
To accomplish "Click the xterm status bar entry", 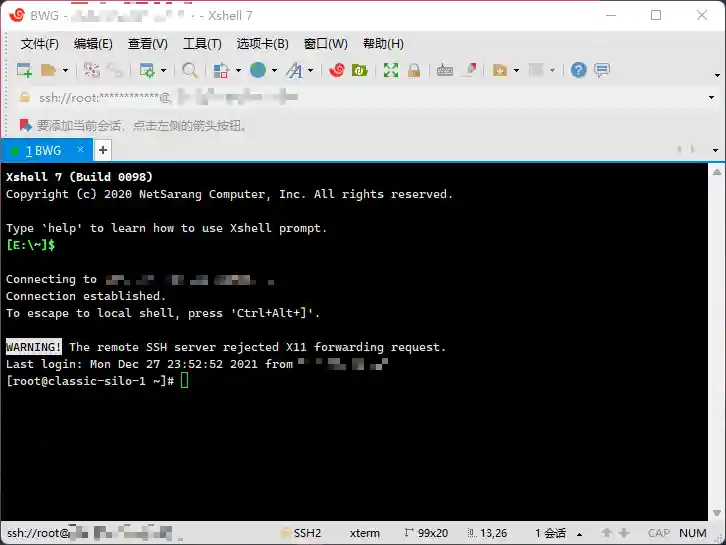I will [364, 533].
